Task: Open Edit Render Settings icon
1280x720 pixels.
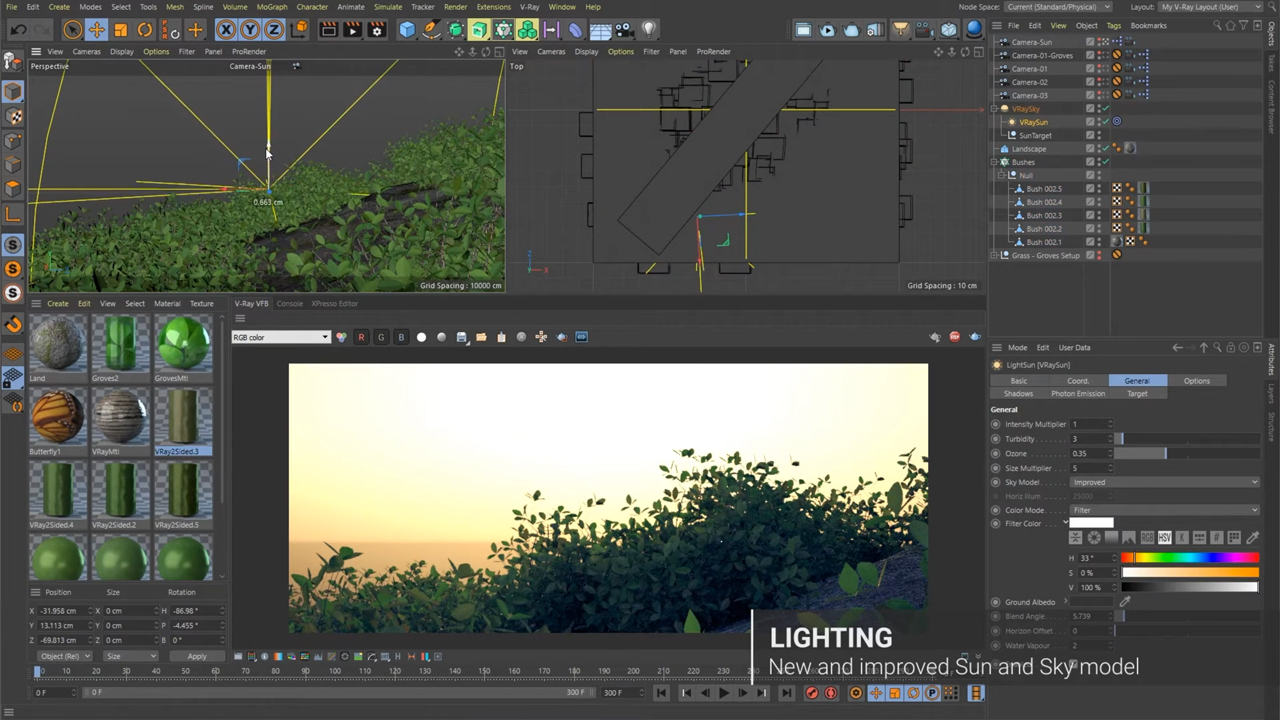Action: [376, 30]
